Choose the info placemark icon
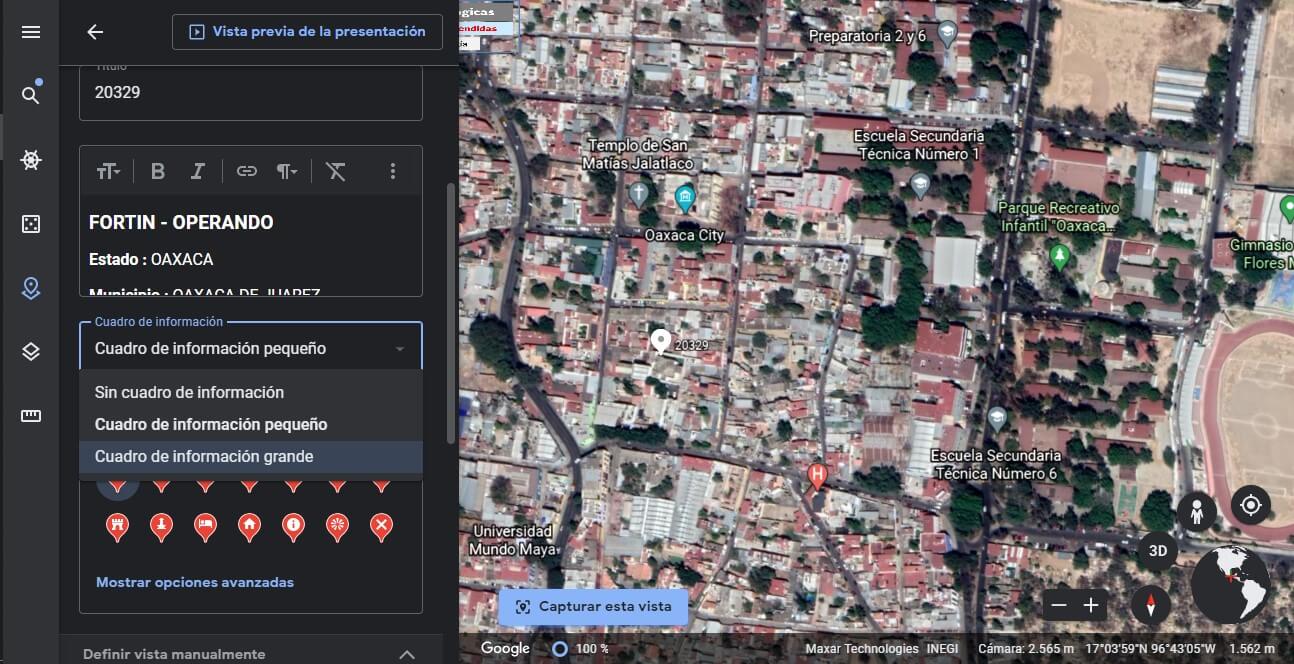Image resolution: width=1294 pixels, height=664 pixels. coord(293,525)
